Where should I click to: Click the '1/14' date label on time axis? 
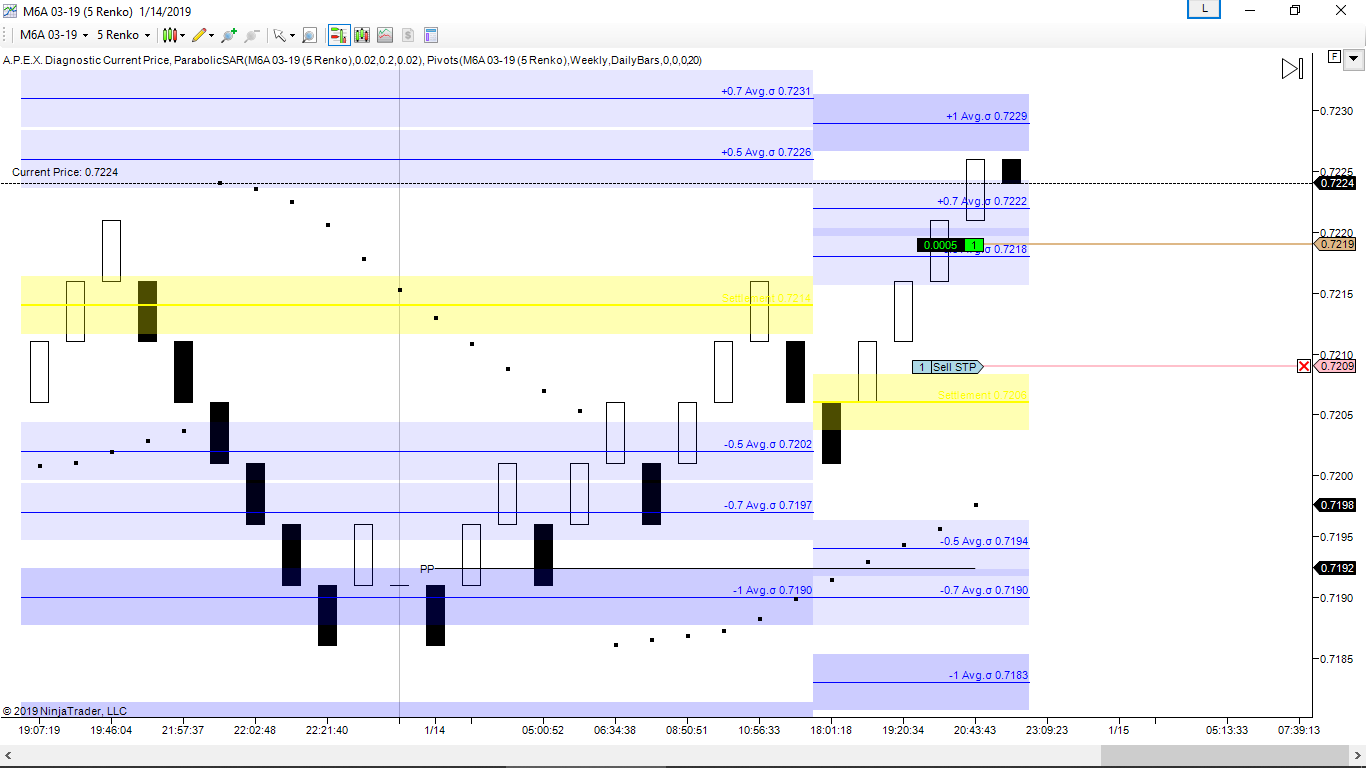(434, 730)
